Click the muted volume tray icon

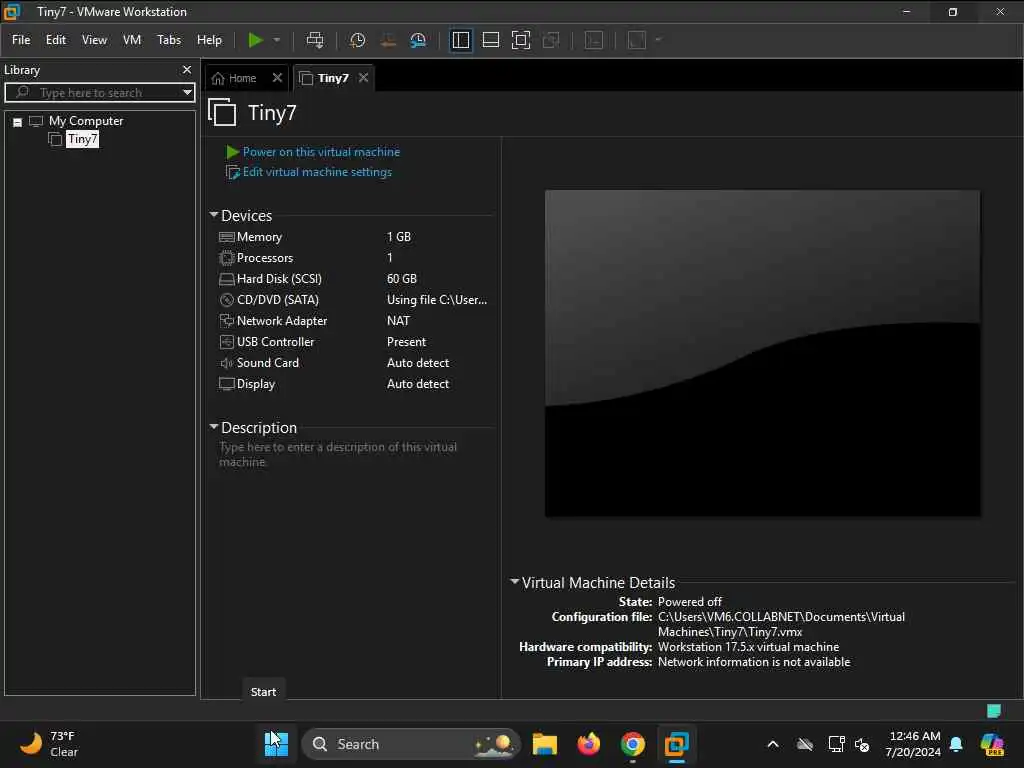(862, 744)
